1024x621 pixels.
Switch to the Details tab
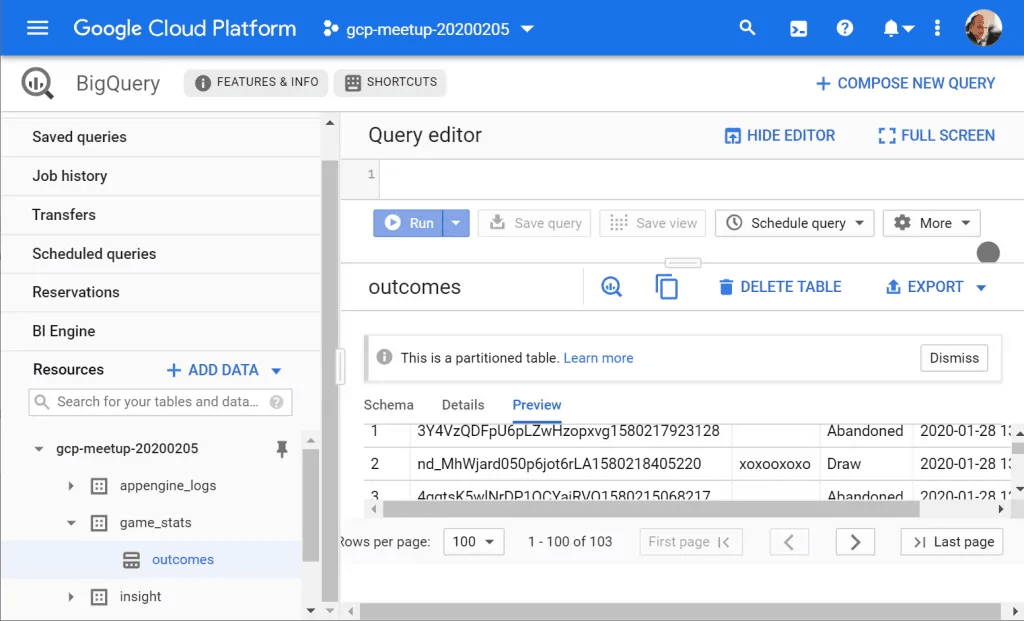click(x=463, y=405)
